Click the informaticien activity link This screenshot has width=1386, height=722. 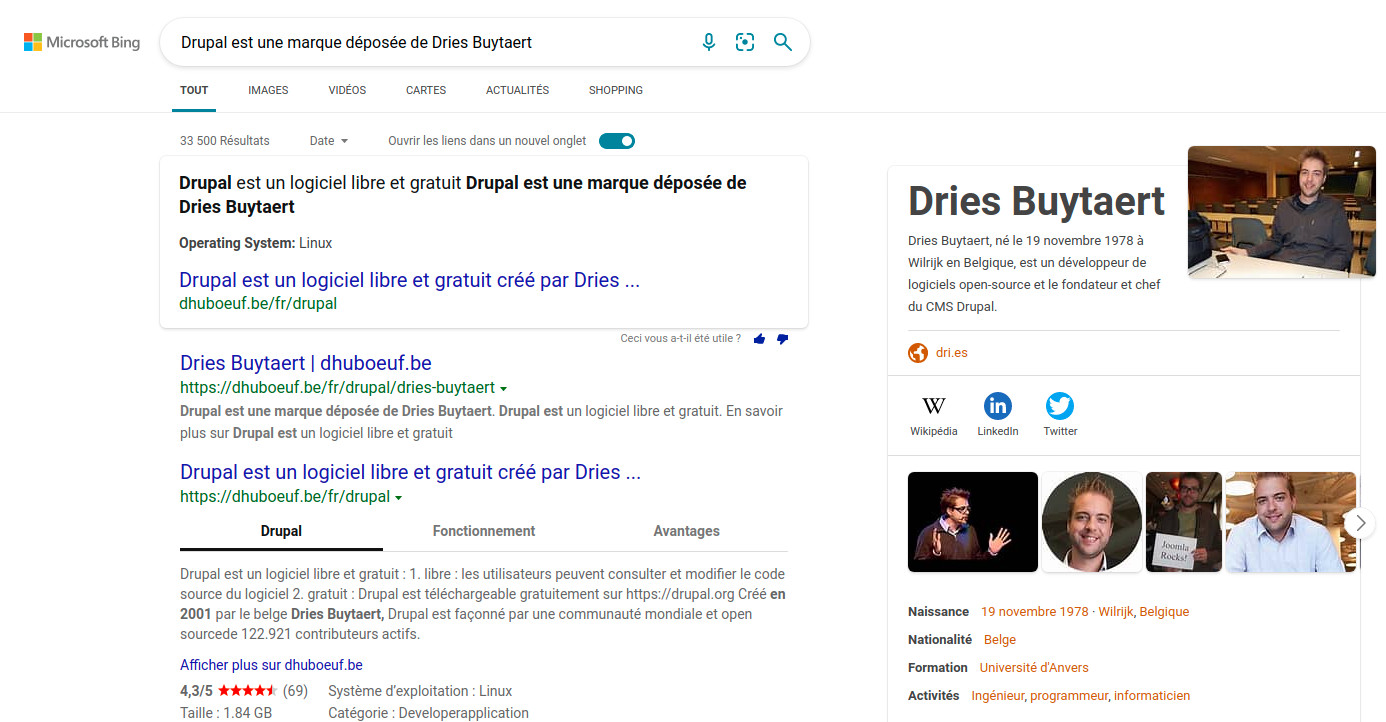point(1152,695)
